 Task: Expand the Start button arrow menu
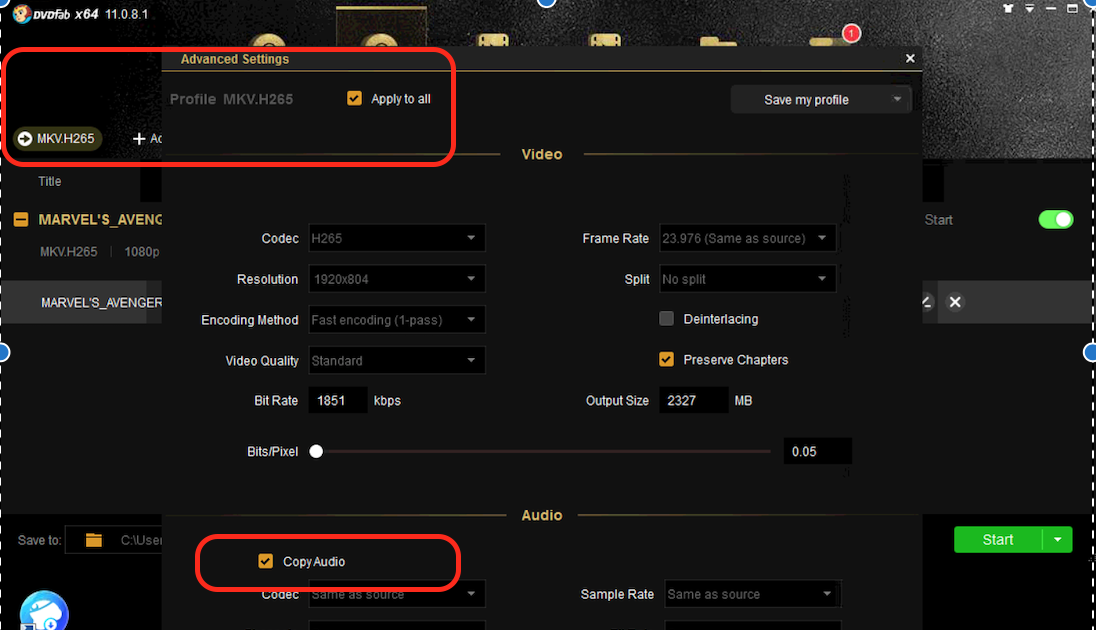click(1058, 540)
